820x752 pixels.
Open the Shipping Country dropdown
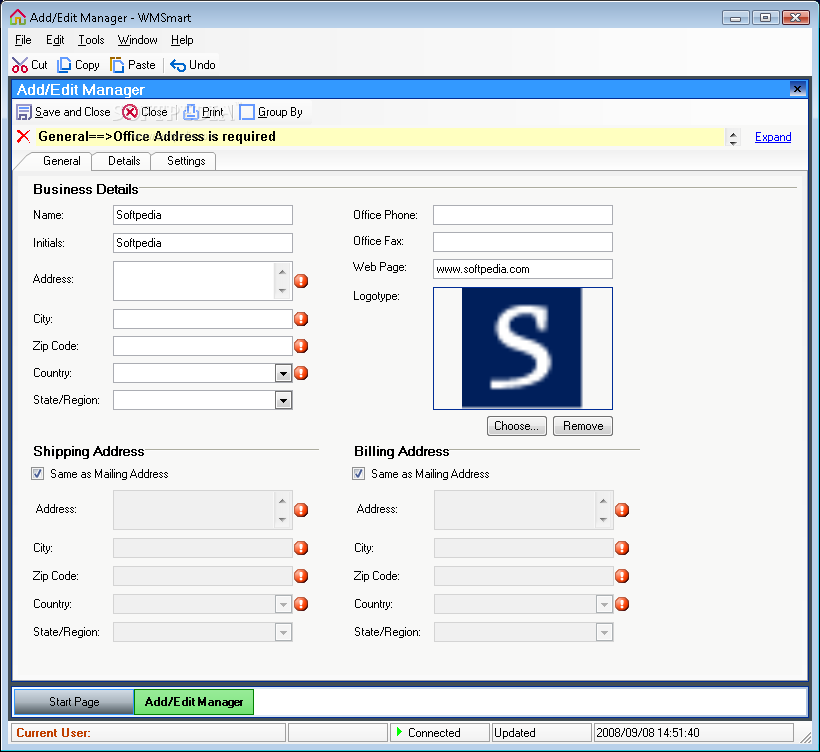click(x=283, y=605)
